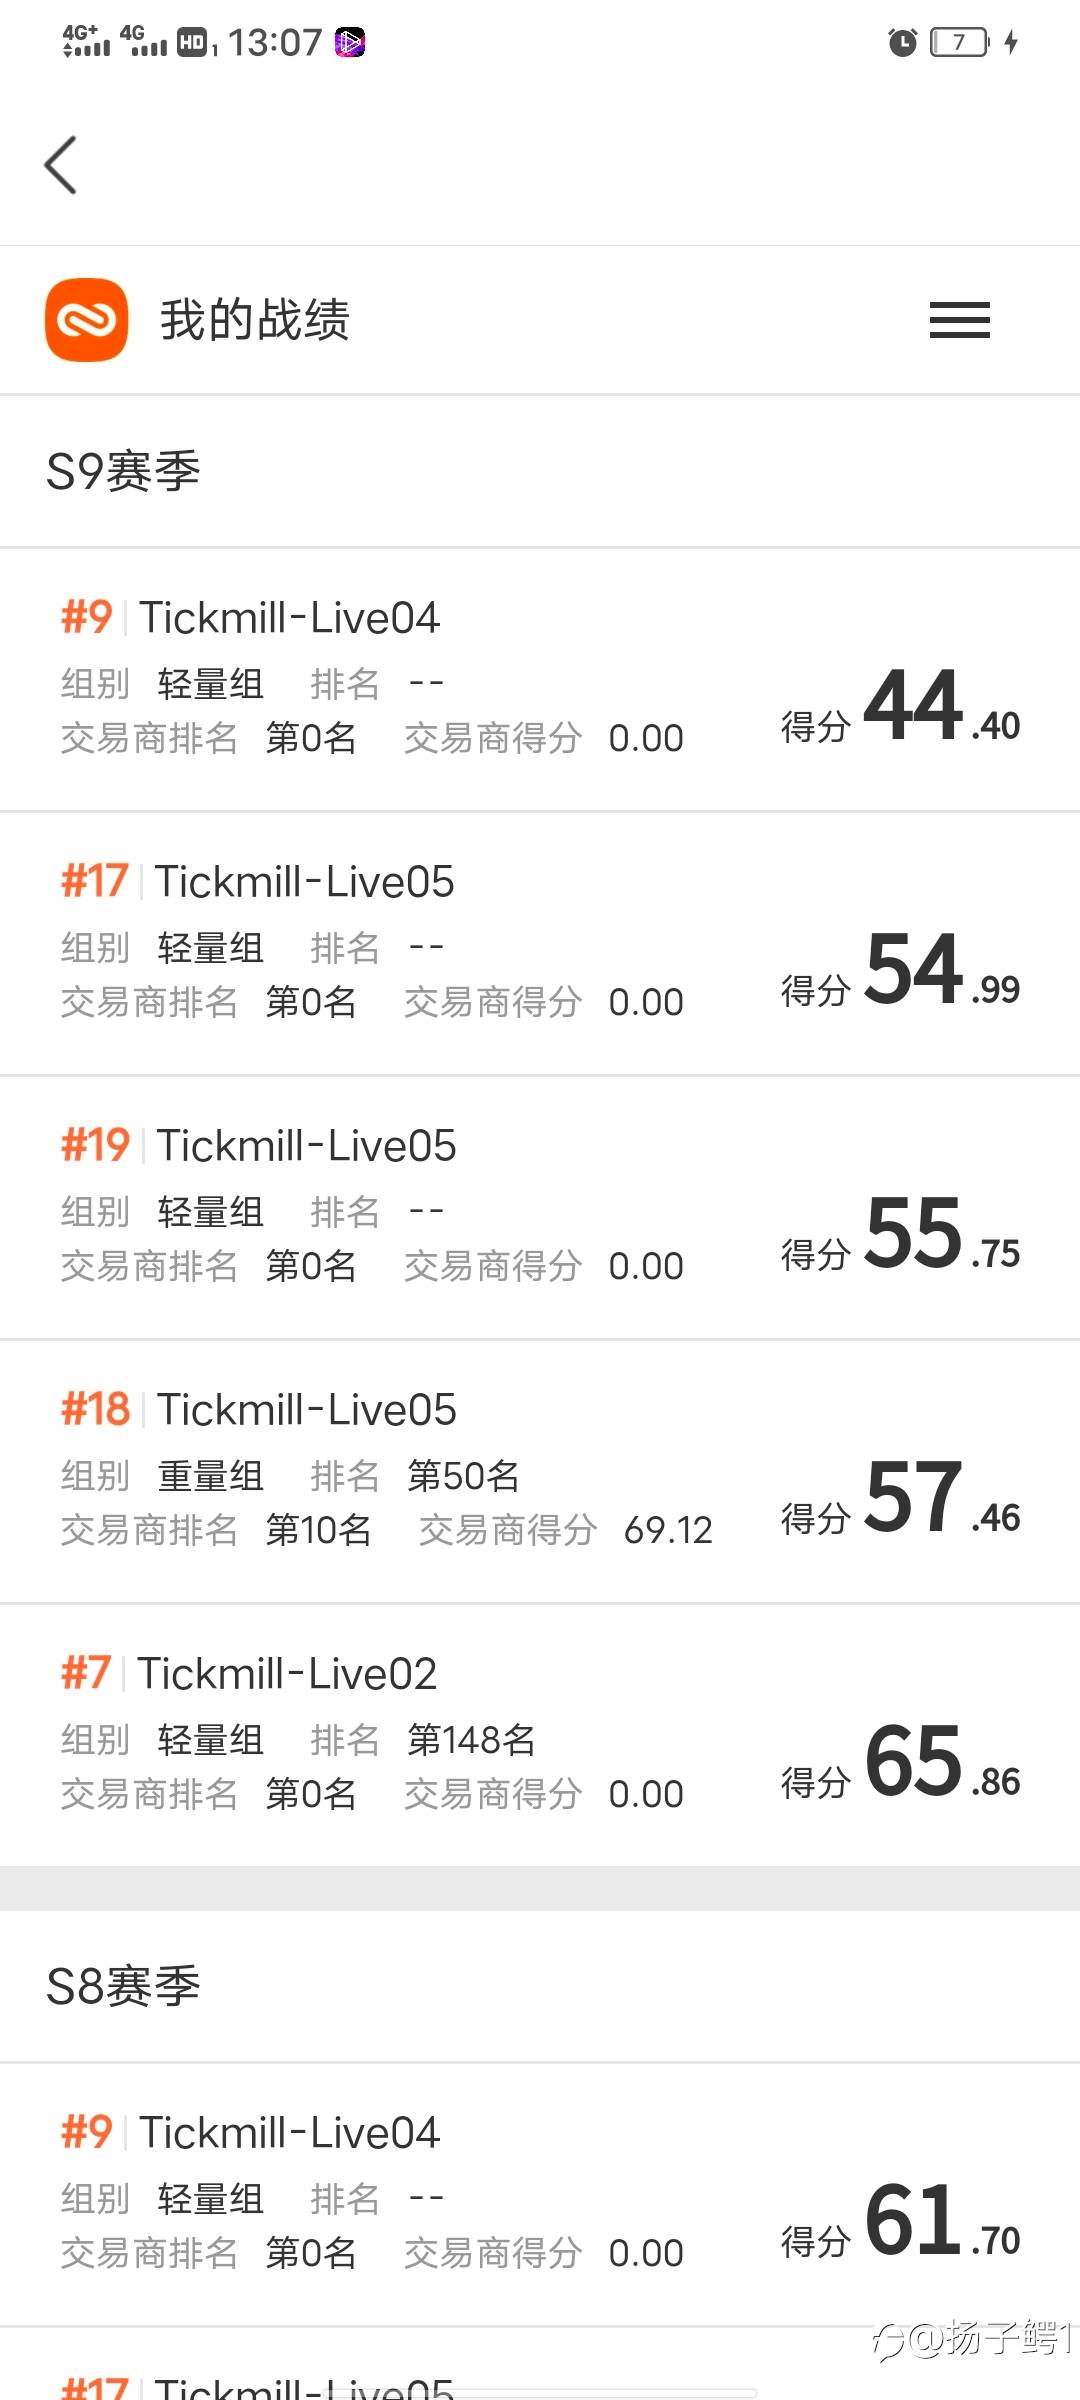Open account #18 Tickmill-Live05 heavyweight entry
This screenshot has width=1080, height=2400.
(x=540, y=1472)
